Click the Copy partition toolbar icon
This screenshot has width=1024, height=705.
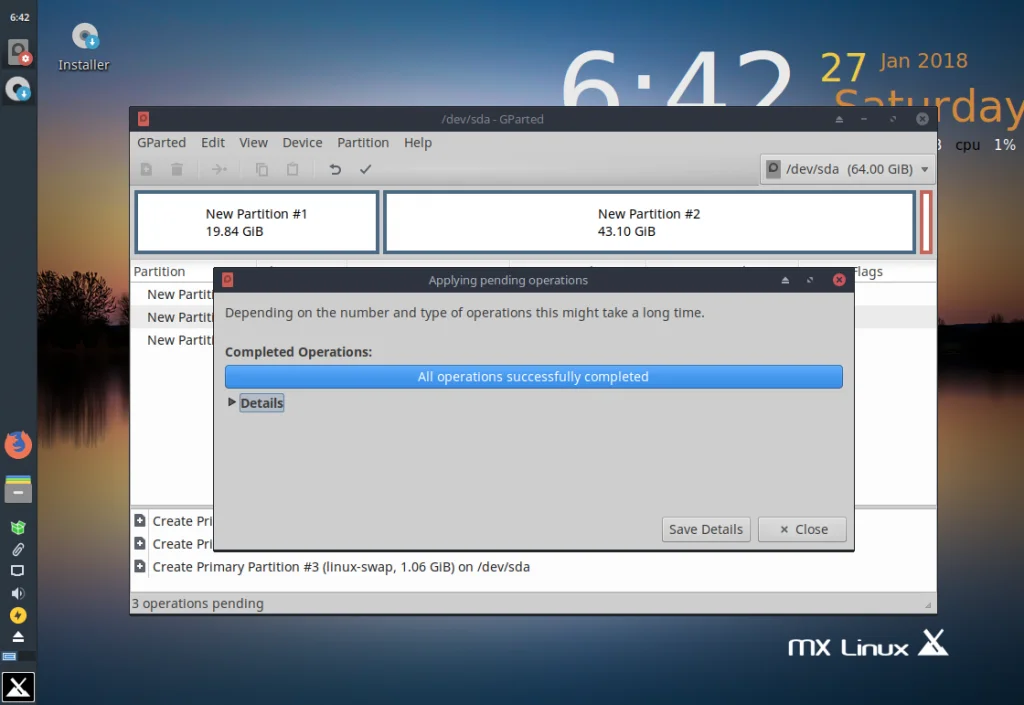(262, 170)
